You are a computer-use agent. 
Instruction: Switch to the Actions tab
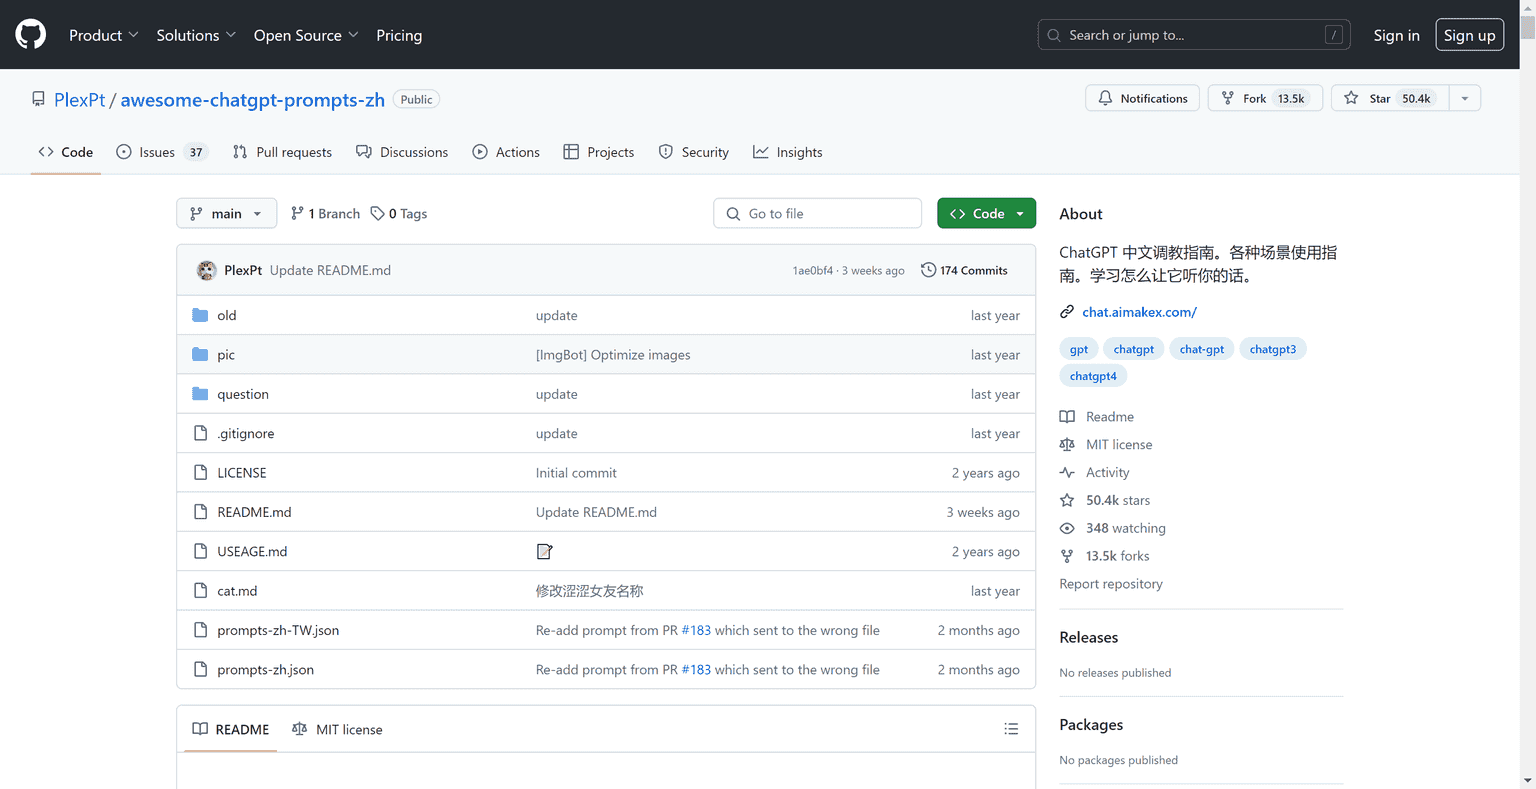(x=506, y=152)
